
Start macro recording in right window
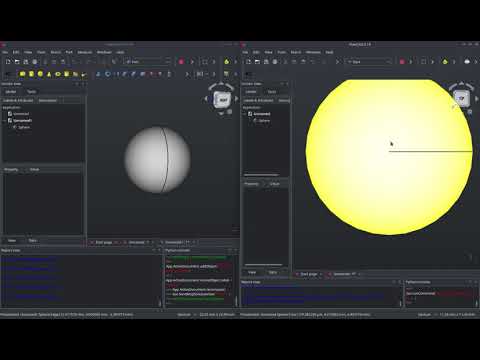point(402,62)
